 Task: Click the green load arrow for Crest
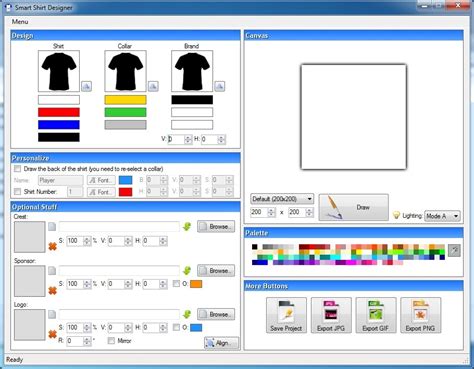tap(187, 226)
